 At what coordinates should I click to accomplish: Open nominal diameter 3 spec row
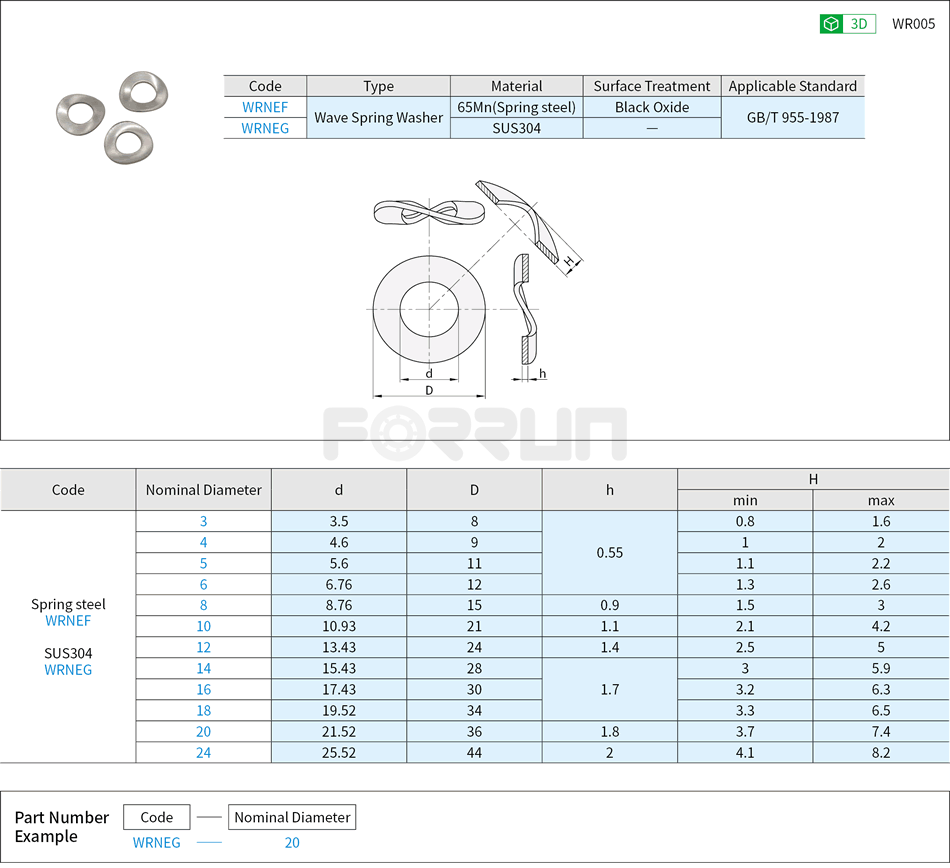203,521
